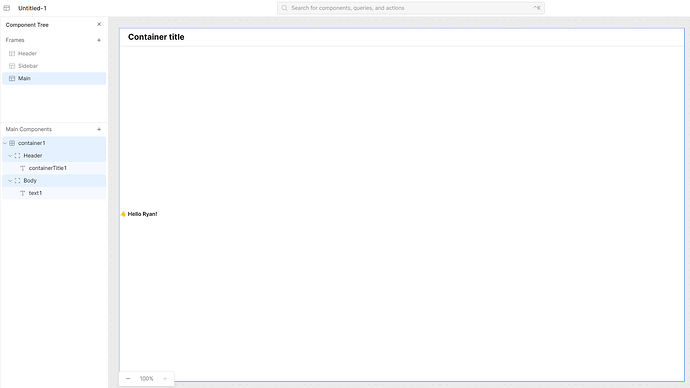Select the Sidebar frame
The image size is (690, 388).
coord(54,66)
